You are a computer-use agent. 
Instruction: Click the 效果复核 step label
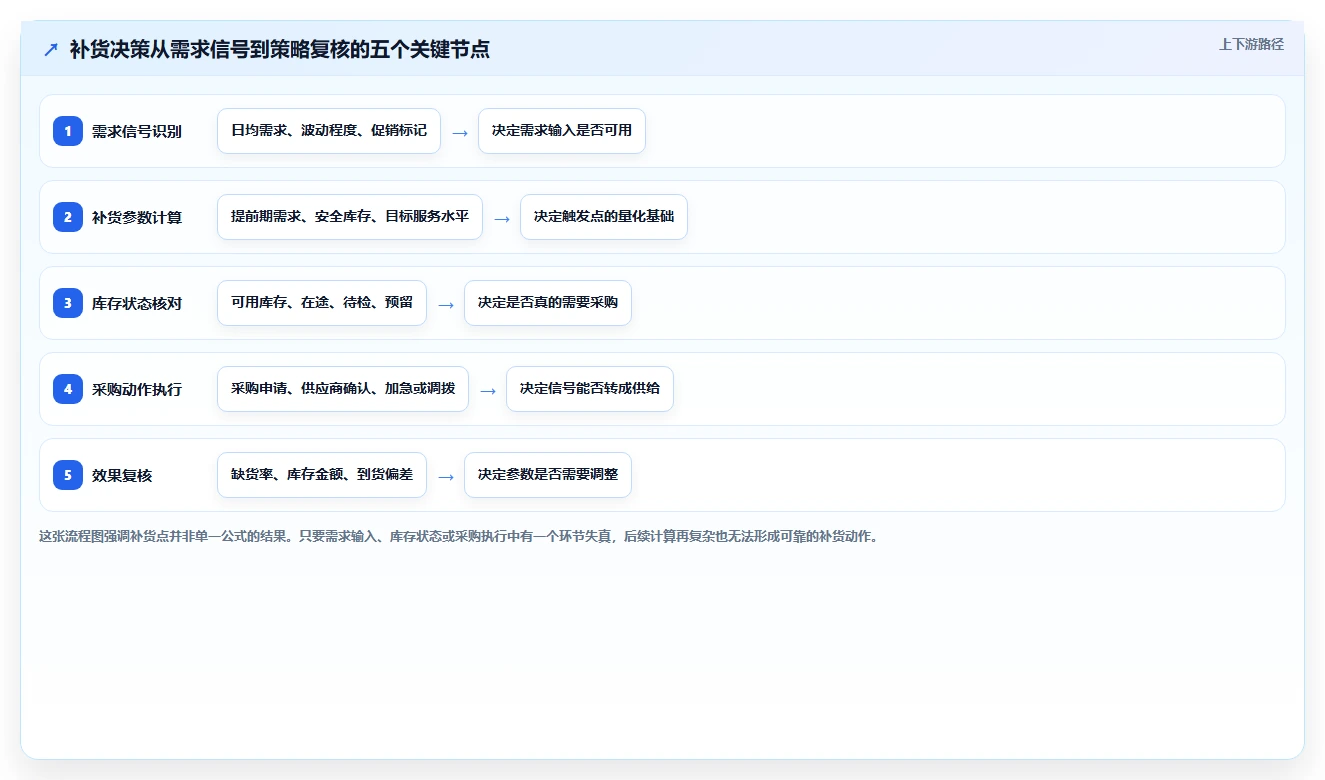(122, 475)
